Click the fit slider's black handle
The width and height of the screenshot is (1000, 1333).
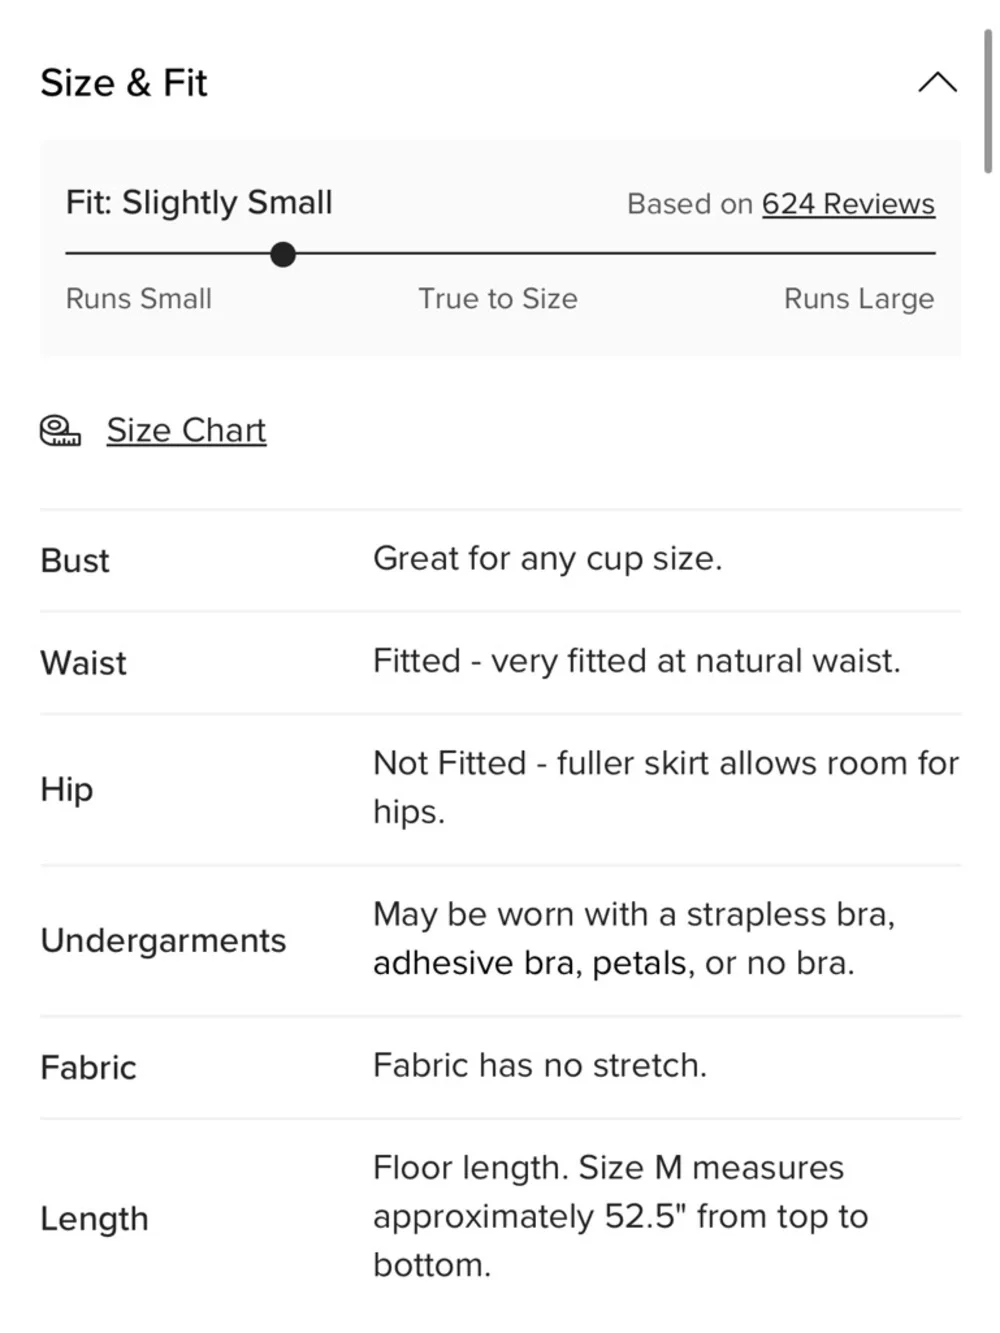coord(283,254)
